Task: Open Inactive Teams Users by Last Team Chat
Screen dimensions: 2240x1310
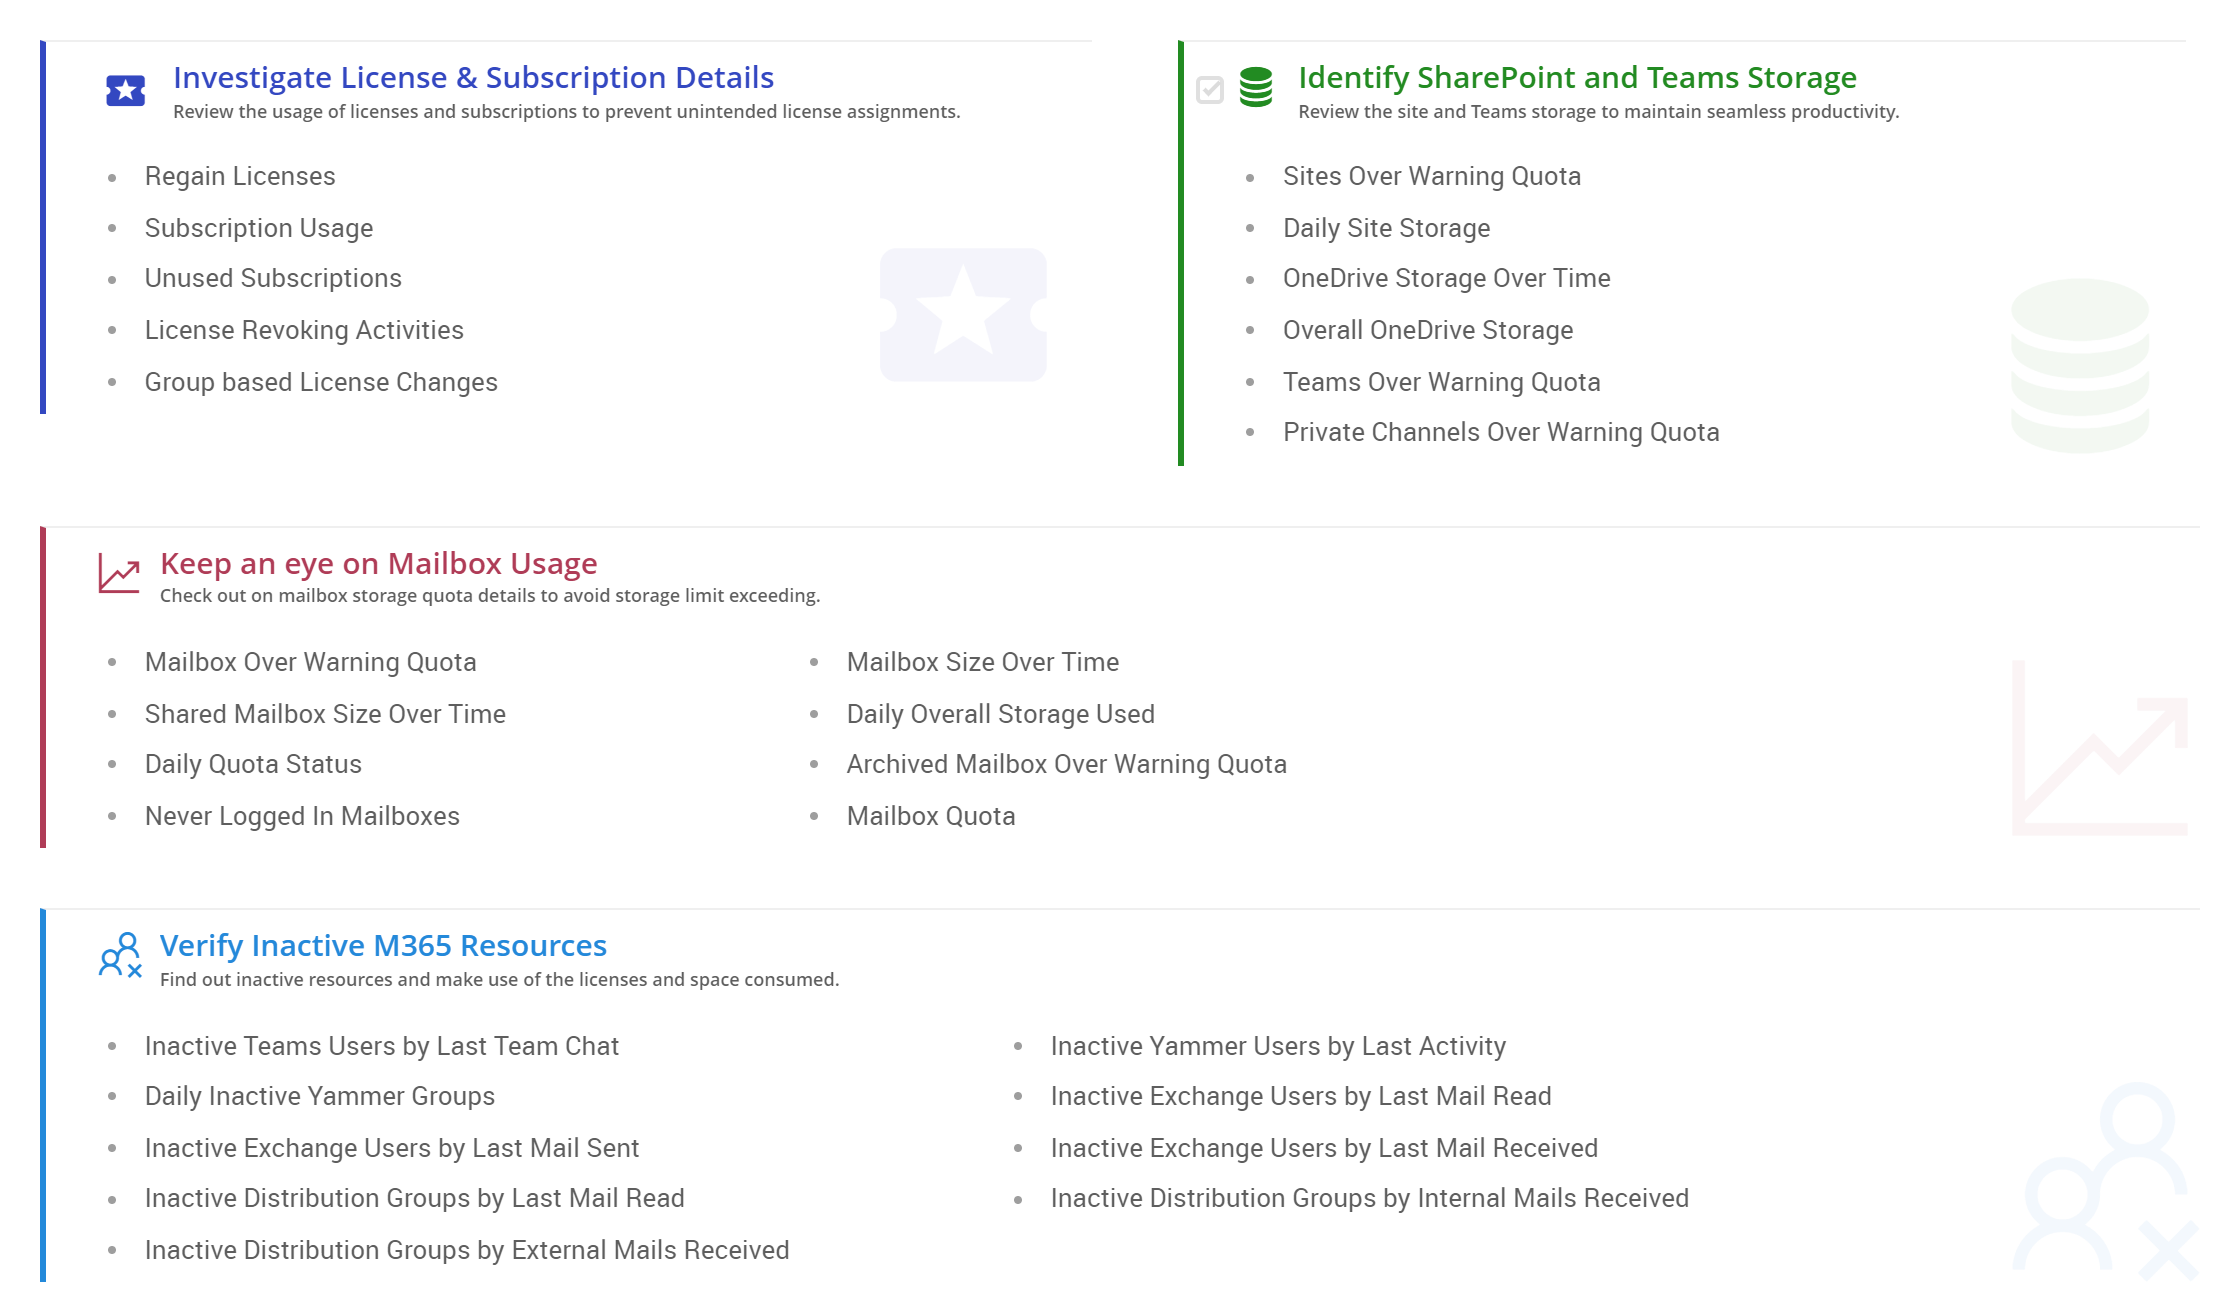Action: [x=382, y=1046]
